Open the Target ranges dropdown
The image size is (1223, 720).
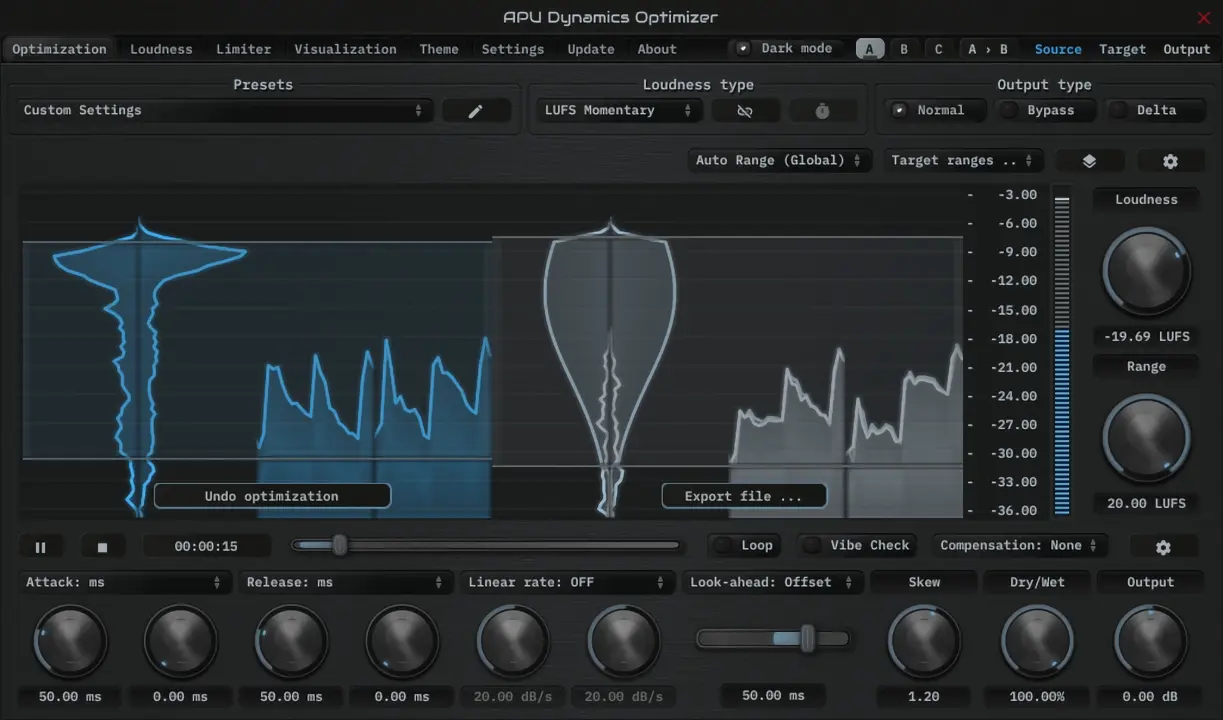pos(963,161)
